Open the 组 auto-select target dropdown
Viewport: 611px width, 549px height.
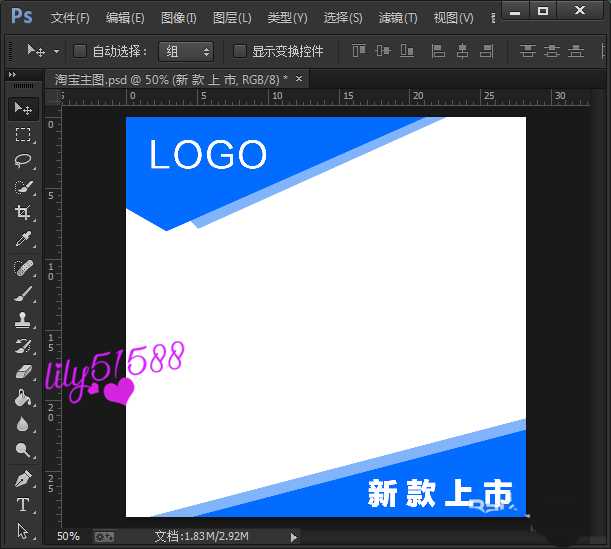(186, 51)
